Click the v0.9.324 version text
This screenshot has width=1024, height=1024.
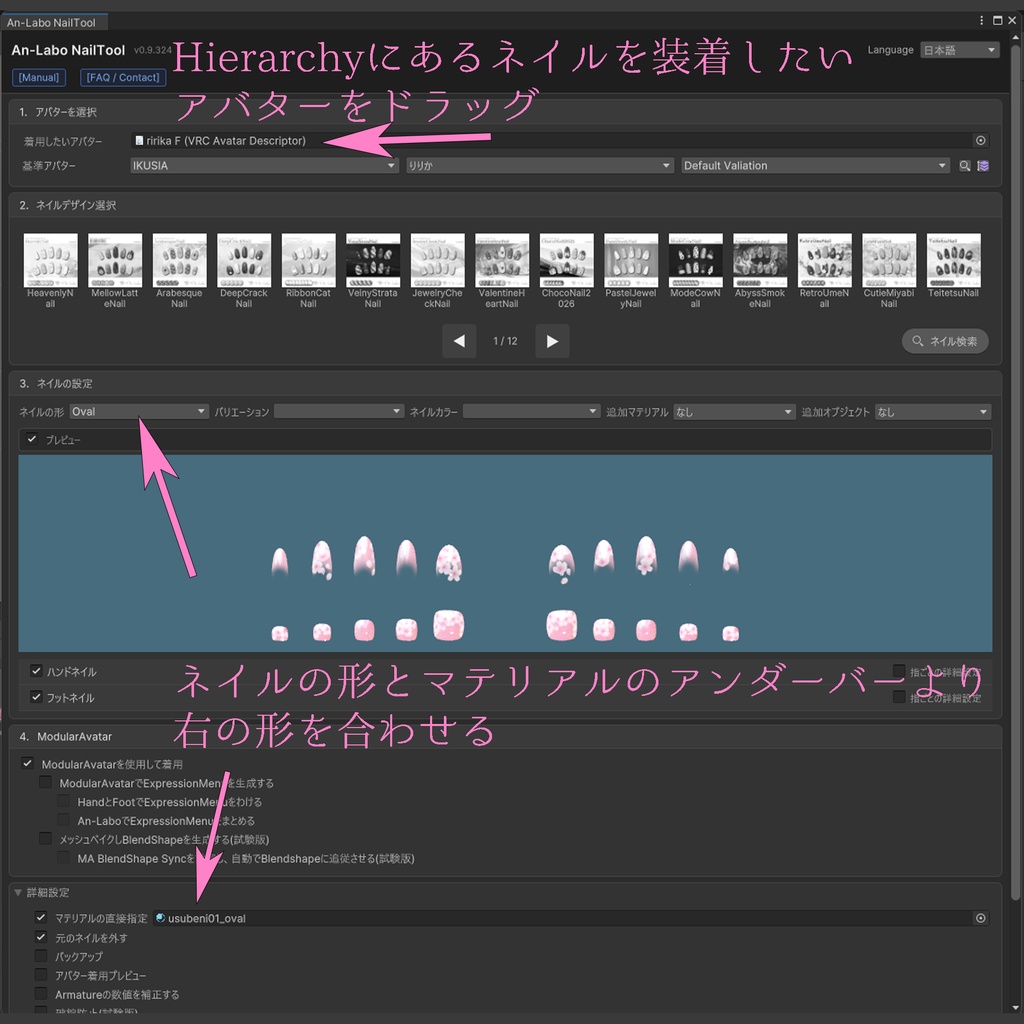[153, 50]
